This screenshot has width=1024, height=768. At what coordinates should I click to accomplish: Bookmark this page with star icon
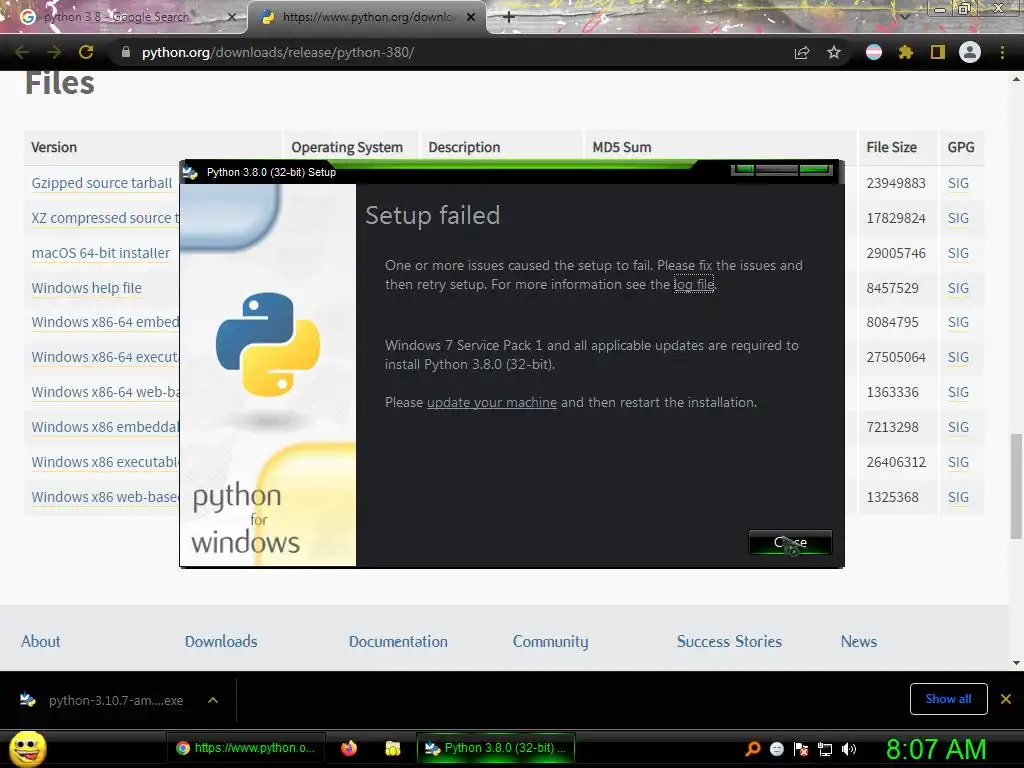834,52
